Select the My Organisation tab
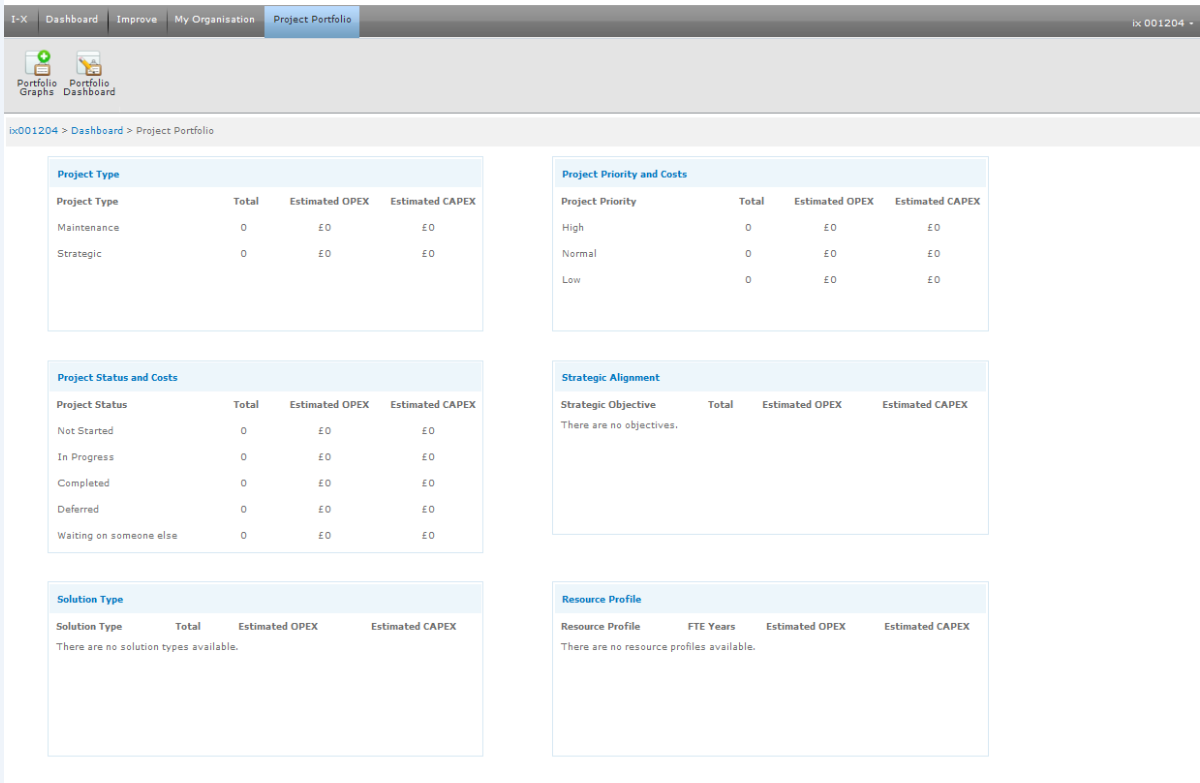Image resolution: width=1200 pixels, height=783 pixels. 214,19
